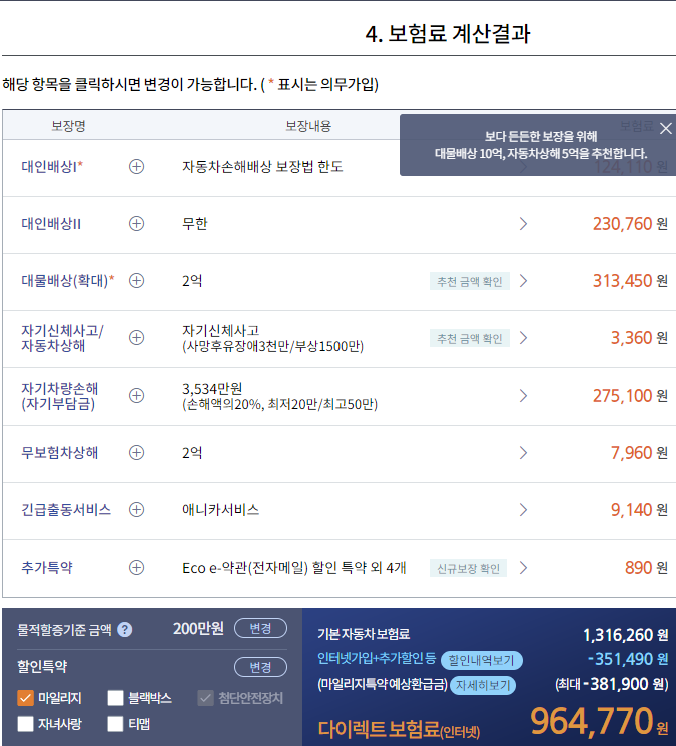Close the recommendation tooltip popup
The image size is (676, 746).
point(666,128)
